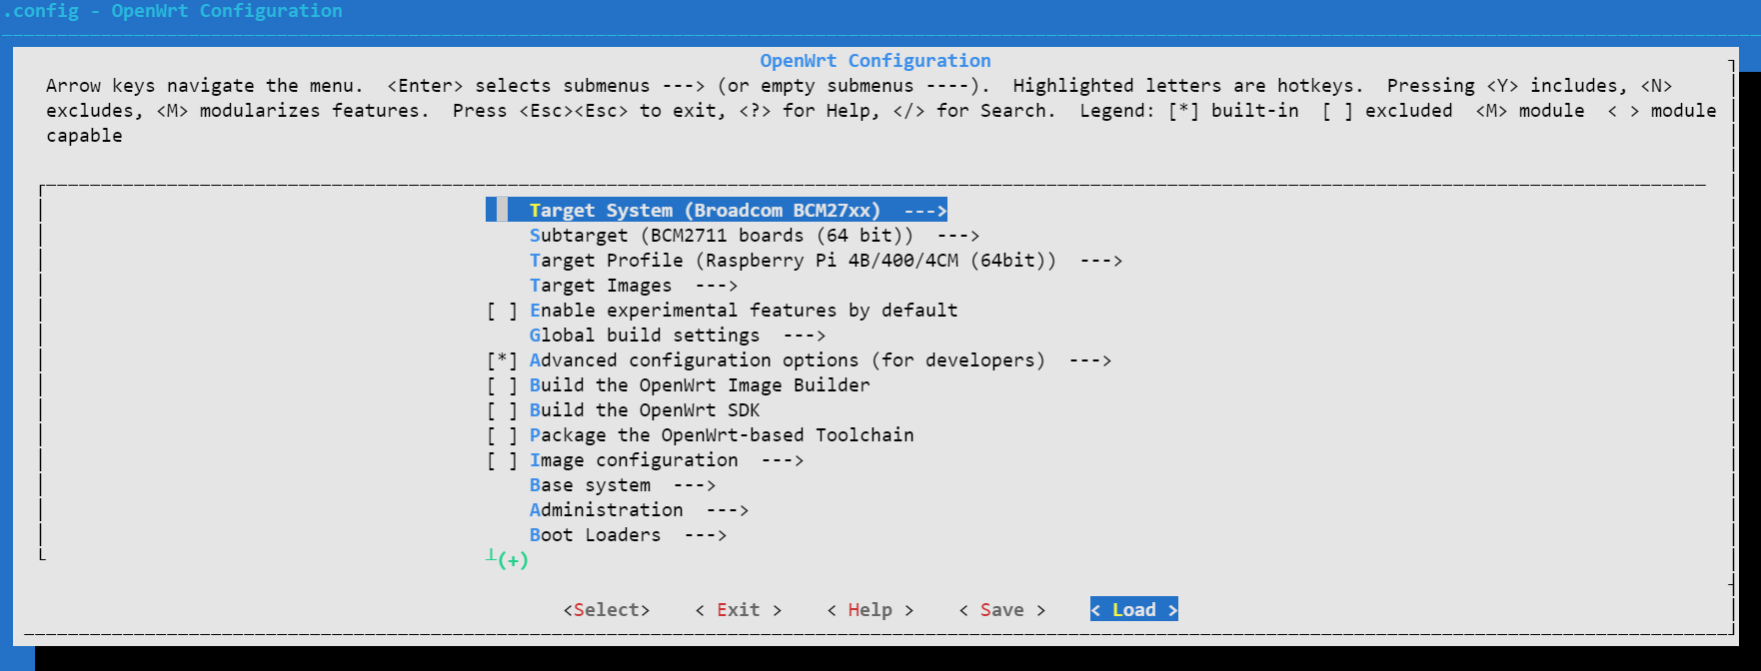
Task: Select the Target System menu entry
Action: pos(716,211)
